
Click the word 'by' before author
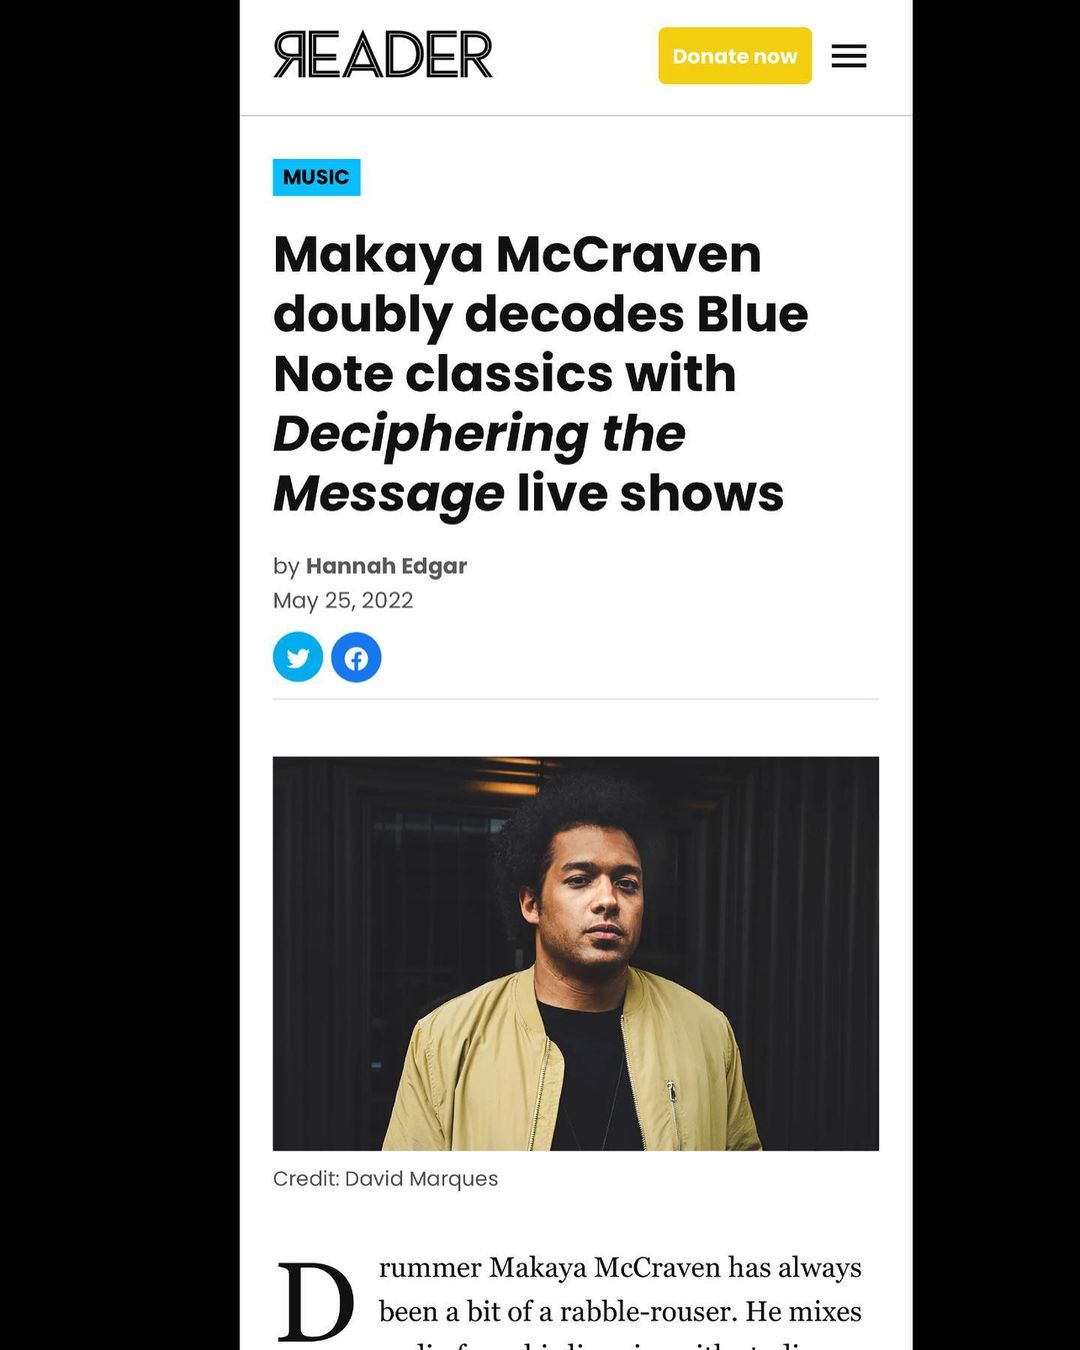[286, 566]
